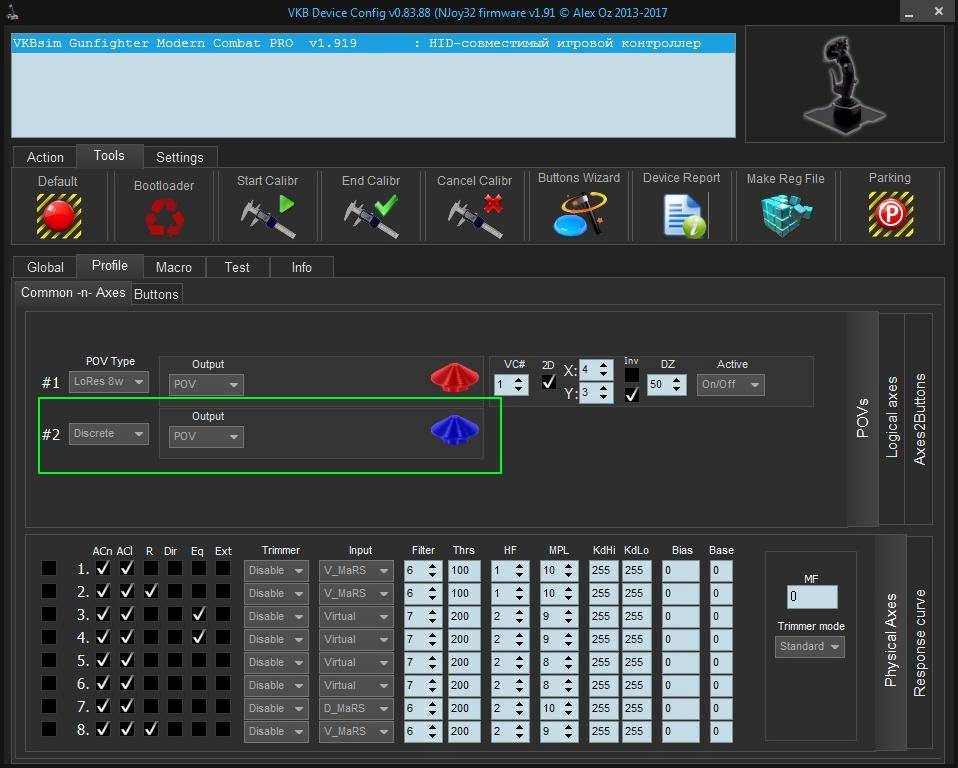Increase the DZ stepper value
This screenshot has width=958, height=768.
point(676,379)
